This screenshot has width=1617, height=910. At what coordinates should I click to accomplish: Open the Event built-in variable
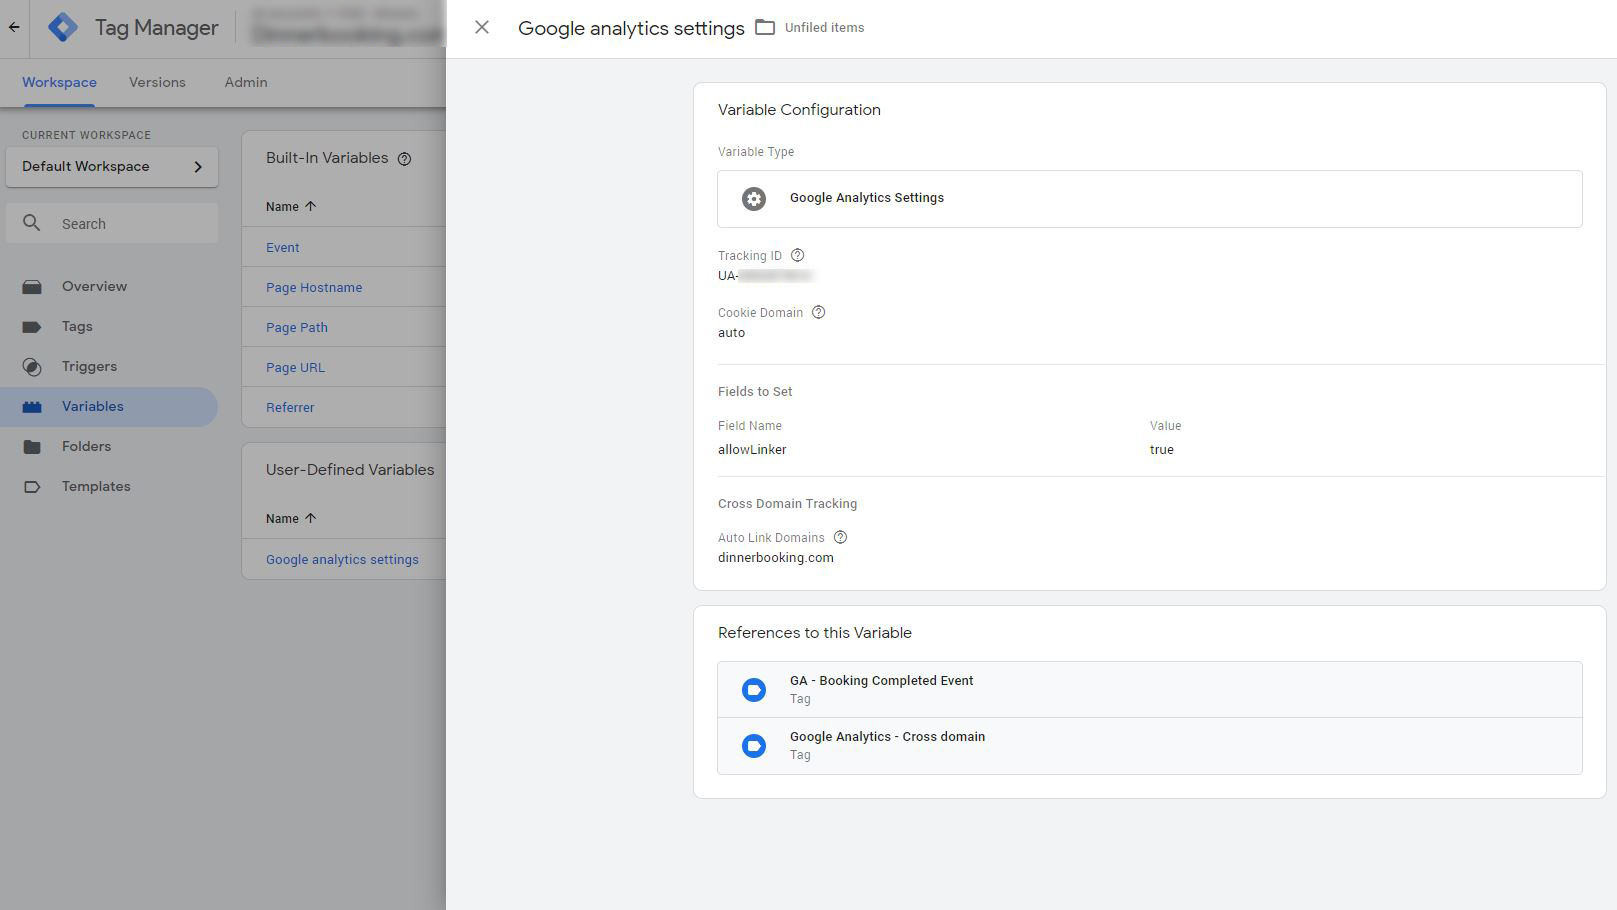tap(282, 247)
